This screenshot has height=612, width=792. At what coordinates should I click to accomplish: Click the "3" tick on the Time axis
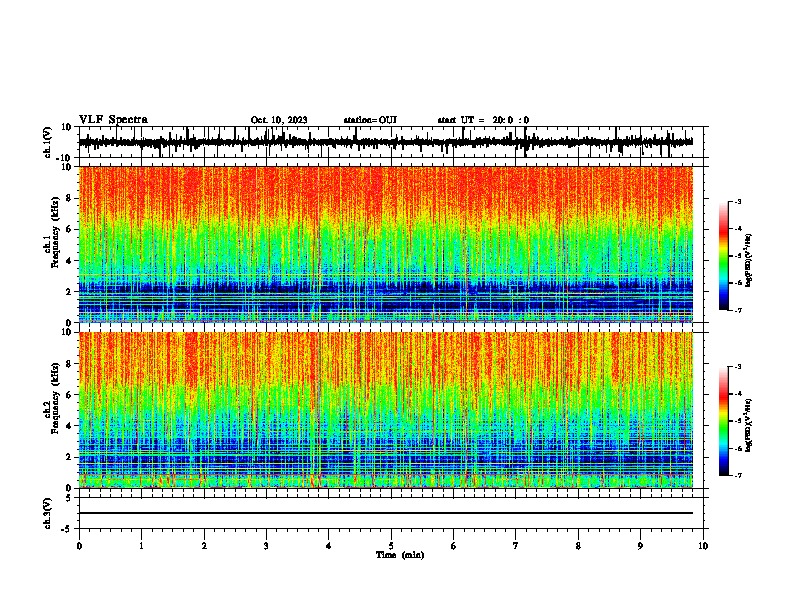pyautogui.click(x=266, y=546)
